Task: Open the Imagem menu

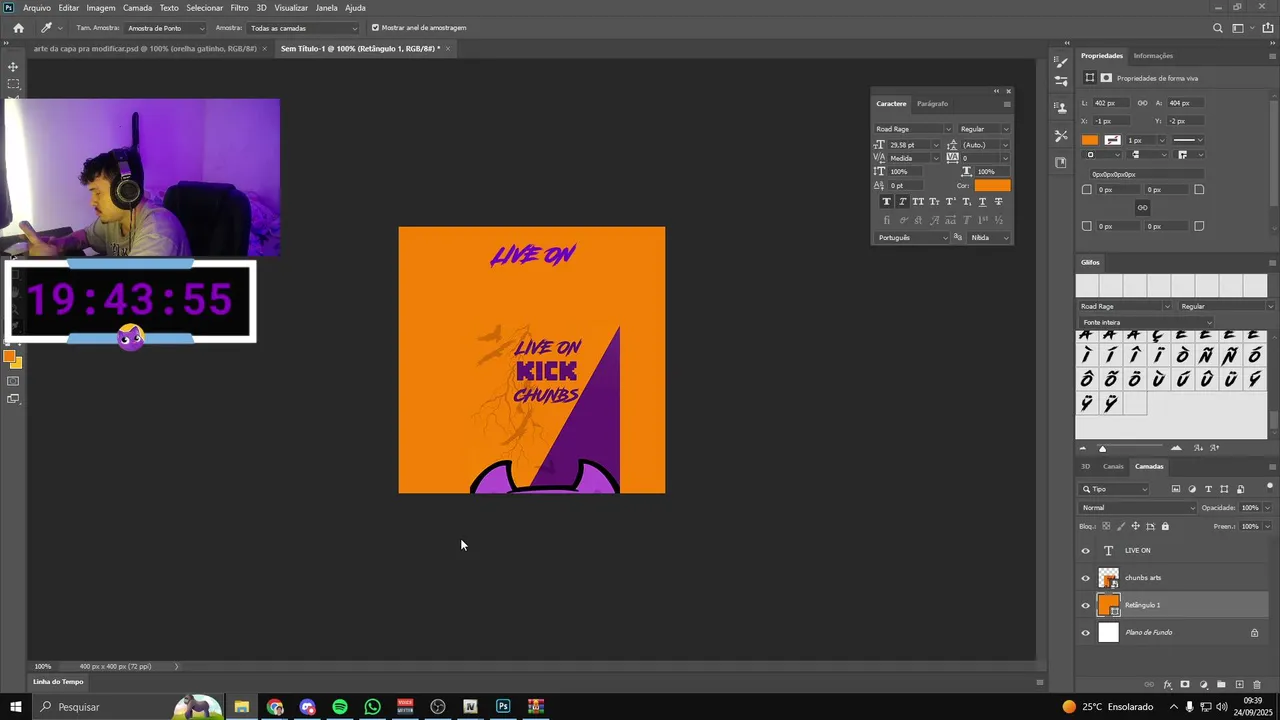Action: point(101,8)
